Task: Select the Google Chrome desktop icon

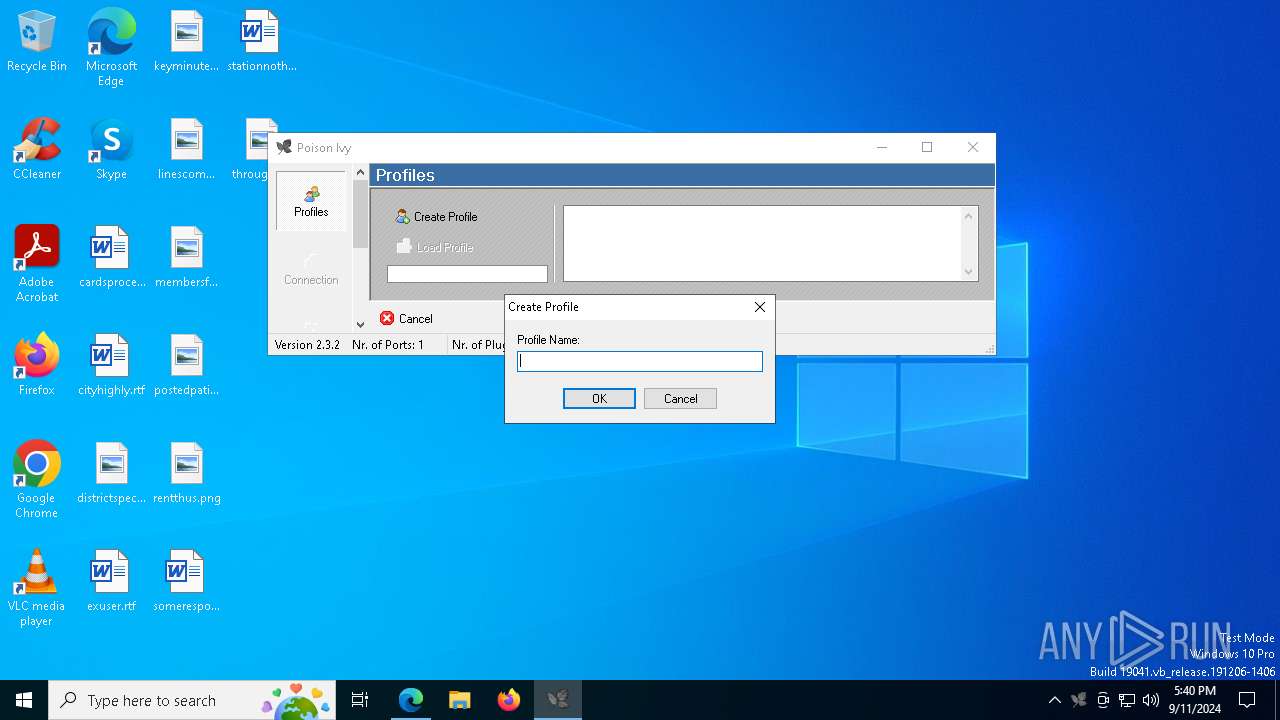Action: (37, 480)
